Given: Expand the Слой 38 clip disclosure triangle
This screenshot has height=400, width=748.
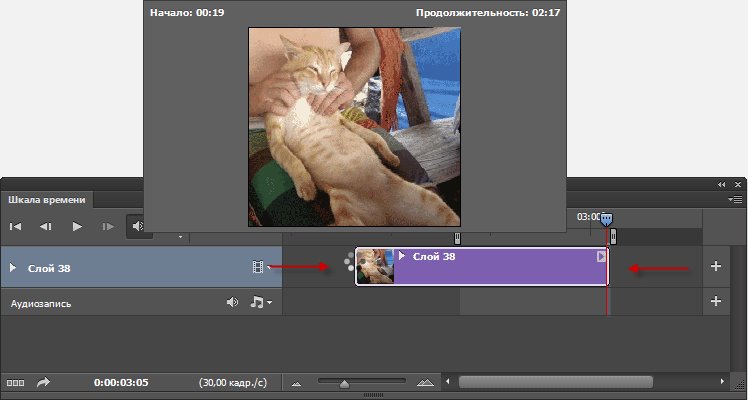Looking at the screenshot, I should click(402, 256).
